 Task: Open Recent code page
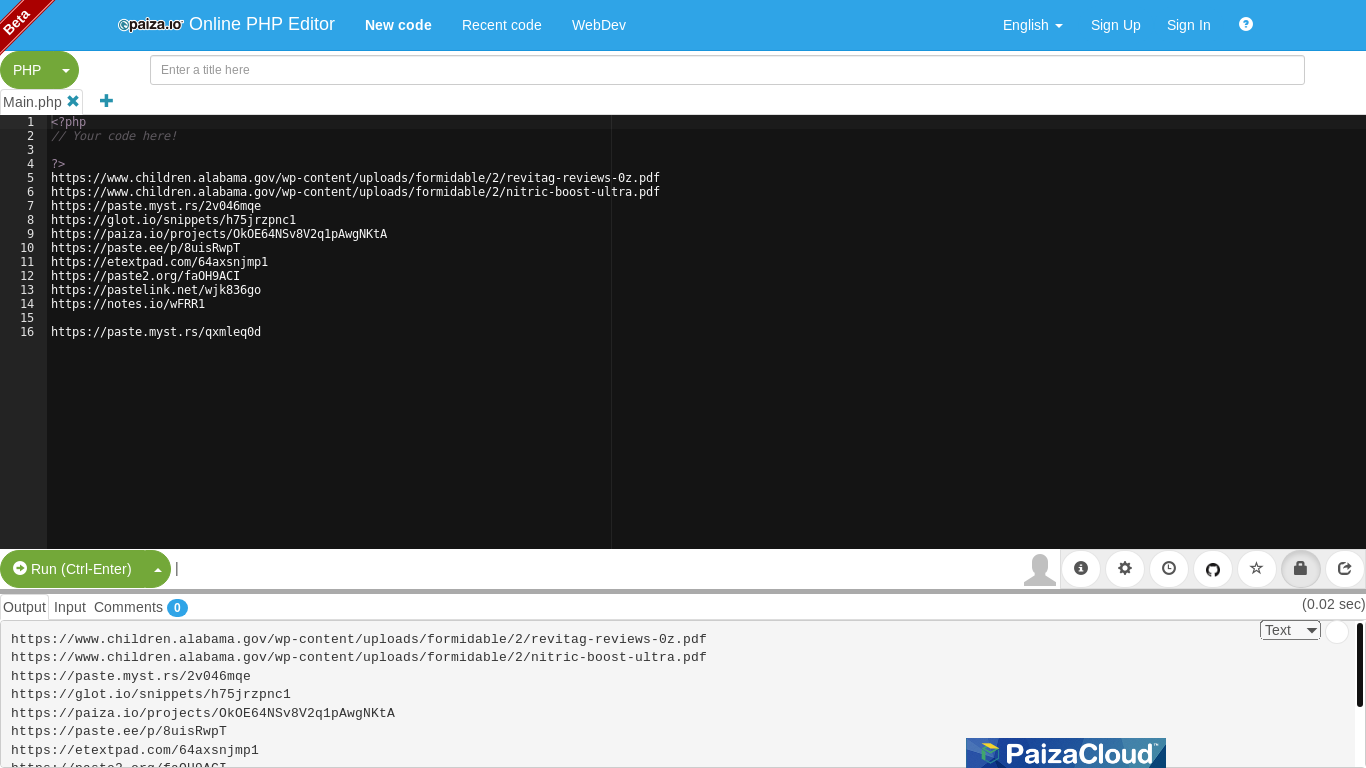502,25
